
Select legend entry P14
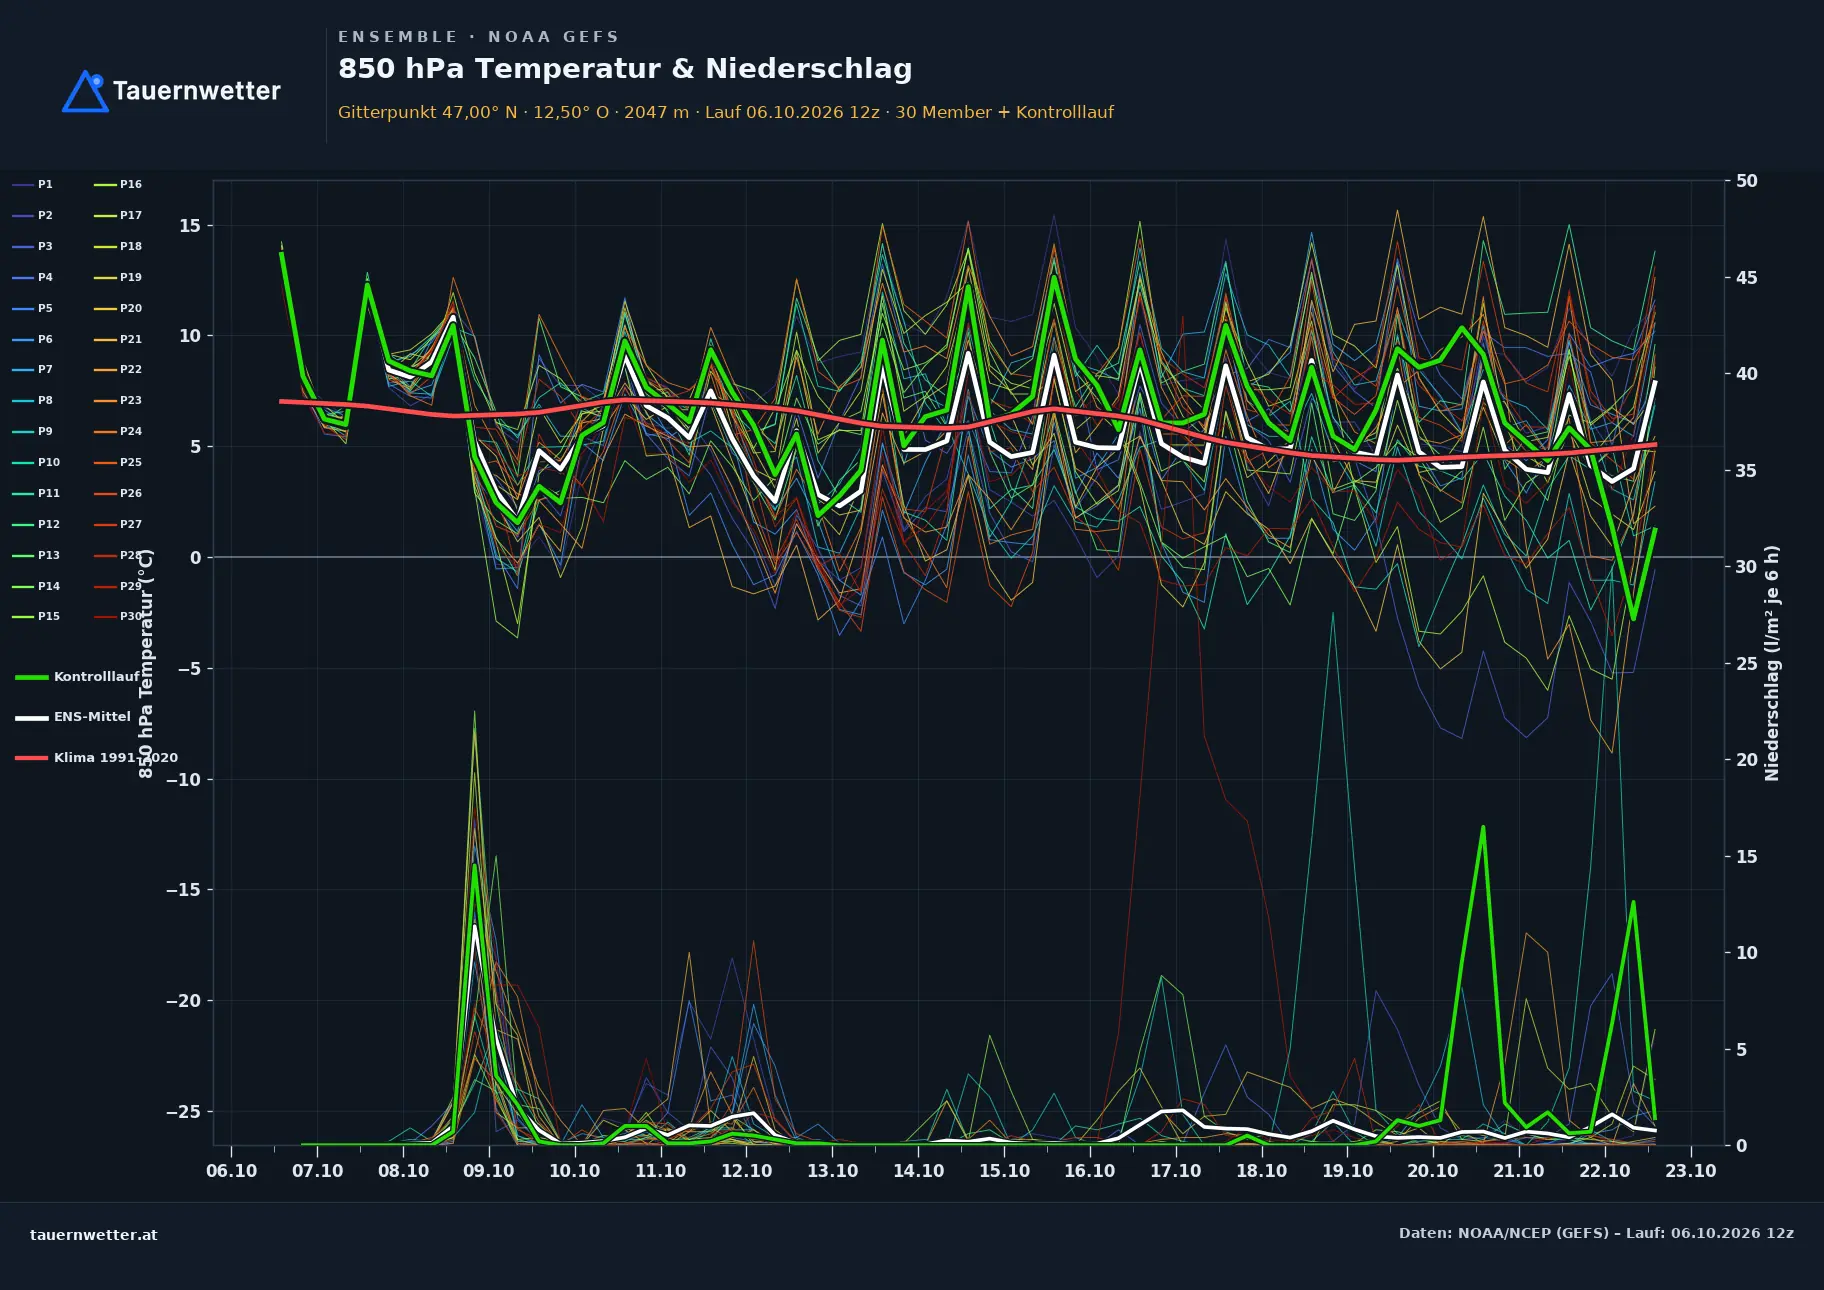pyautogui.click(x=36, y=586)
